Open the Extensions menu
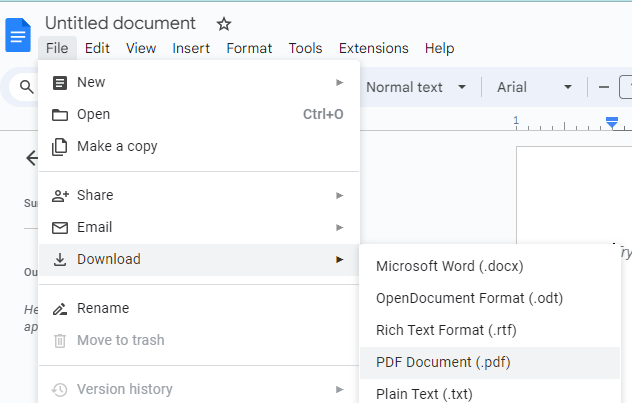Image resolution: width=632 pixels, height=403 pixels. 374,48
